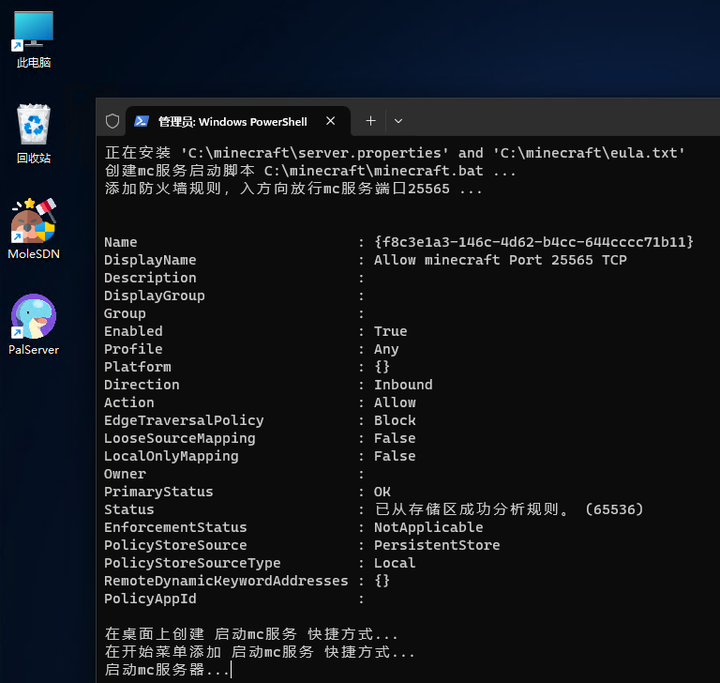Click the DisplayName value 'Allow minecraft Port 25565 TCP'
Image resolution: width=720 pixels, height=683 pixels.
pyautogui.click(x=500, y=260)
